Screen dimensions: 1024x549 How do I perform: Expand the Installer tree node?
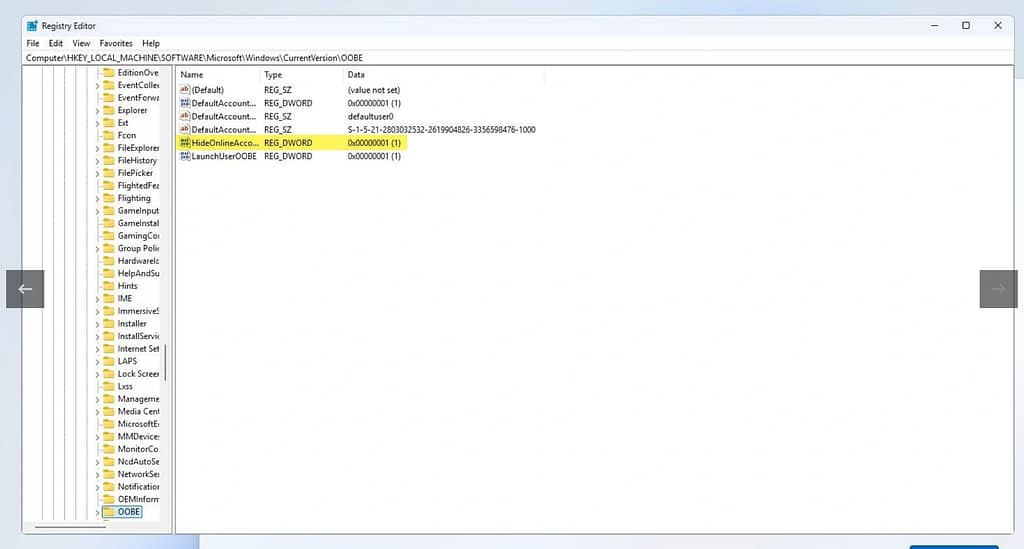pyautogui.click(x=97, y=324)
